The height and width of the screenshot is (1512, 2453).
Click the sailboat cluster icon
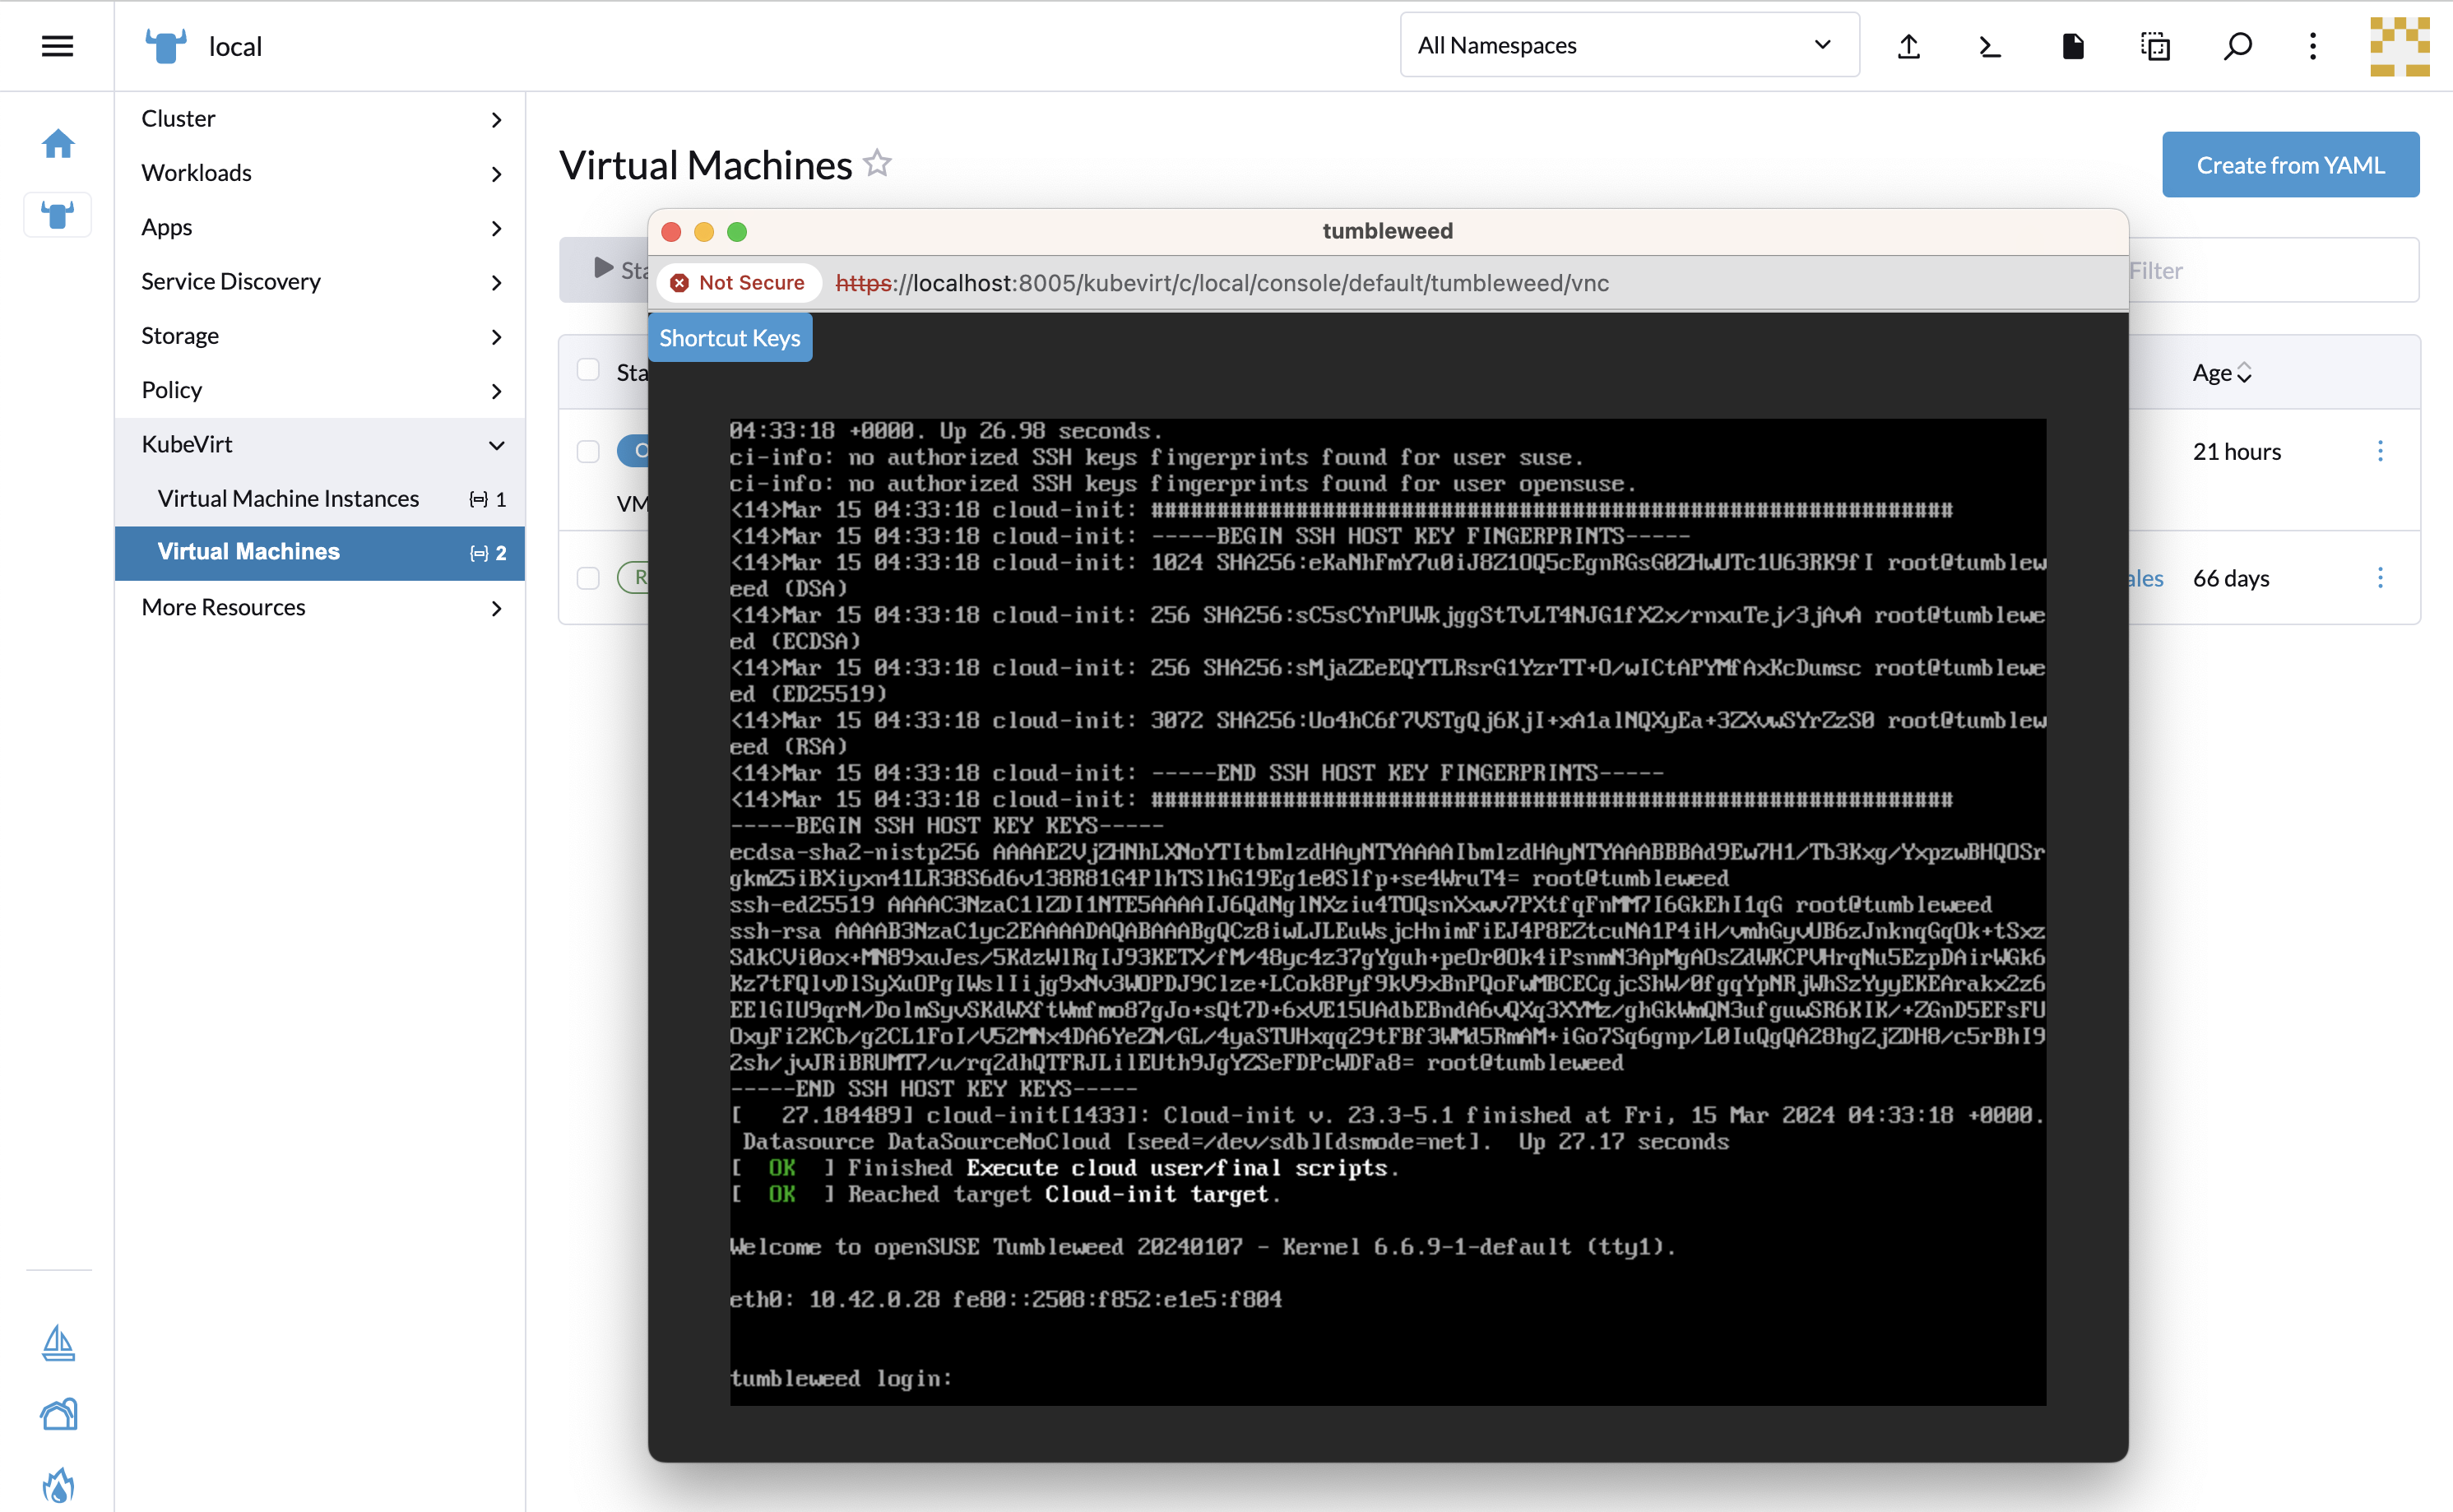(58, 1344)
